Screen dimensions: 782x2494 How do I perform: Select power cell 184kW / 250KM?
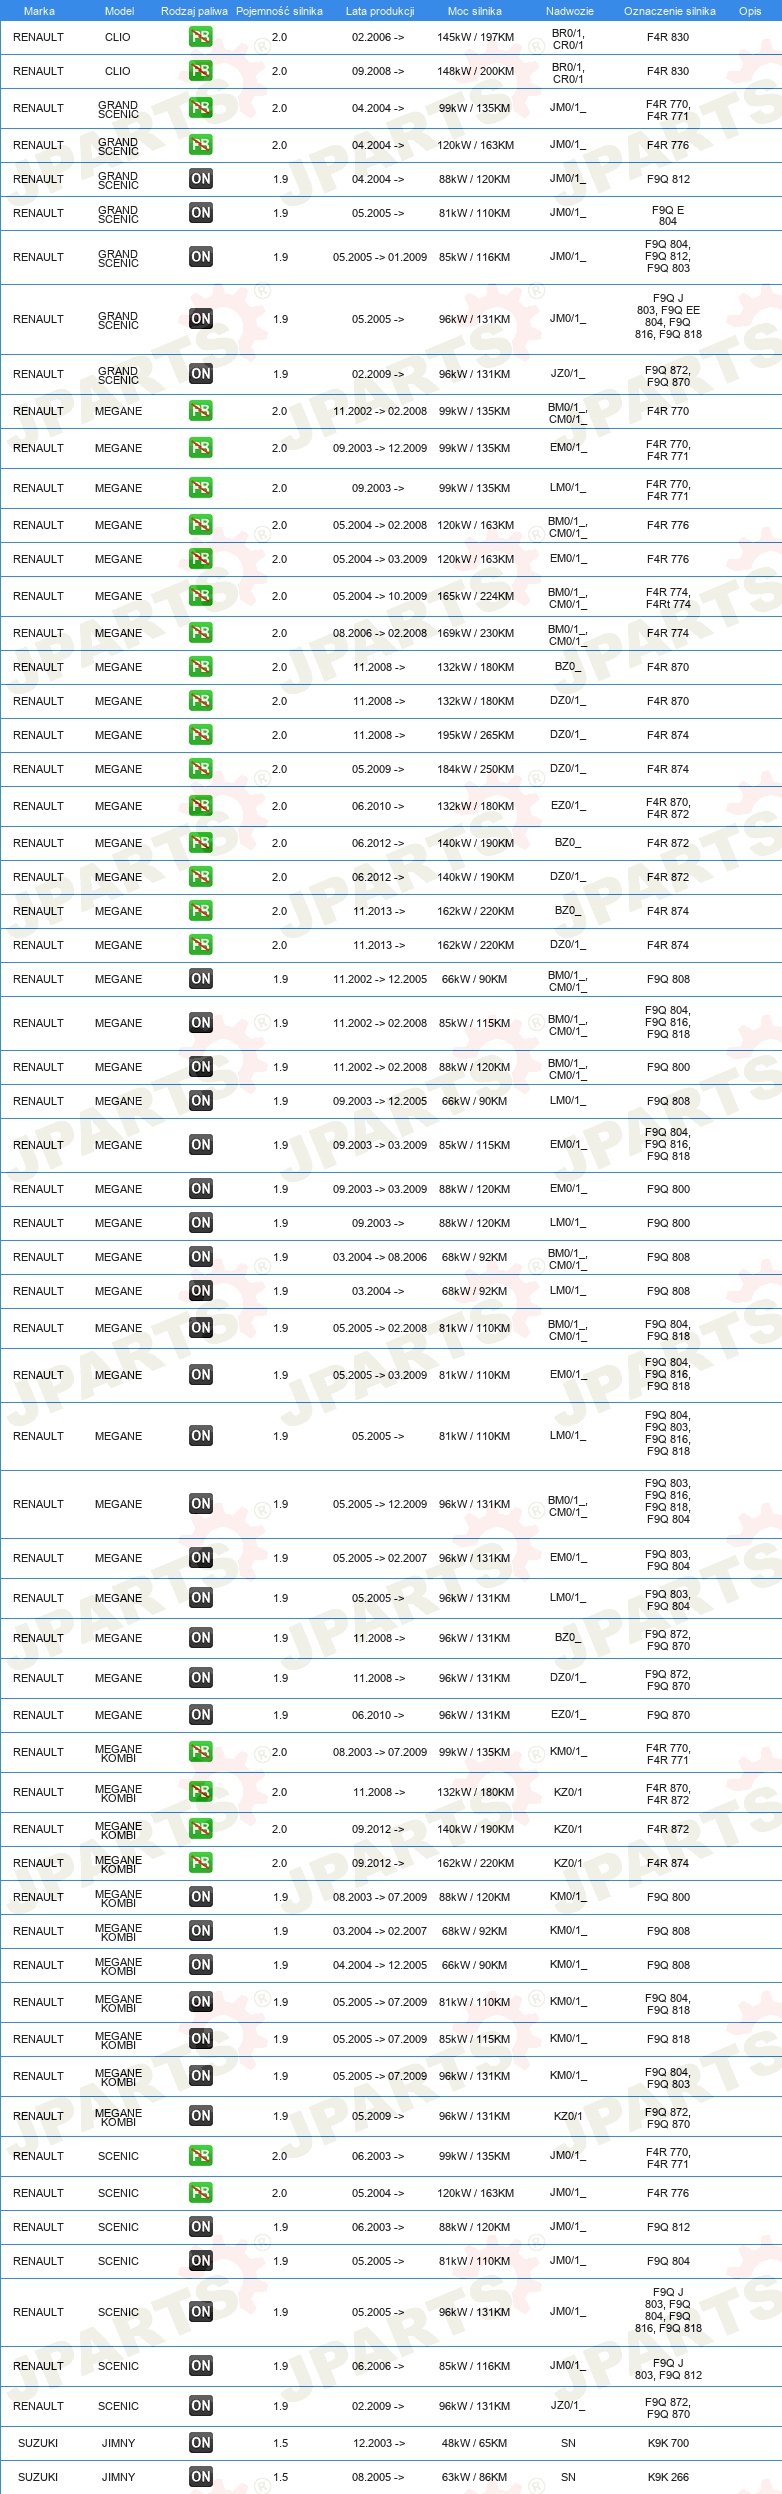click(475, 769)
